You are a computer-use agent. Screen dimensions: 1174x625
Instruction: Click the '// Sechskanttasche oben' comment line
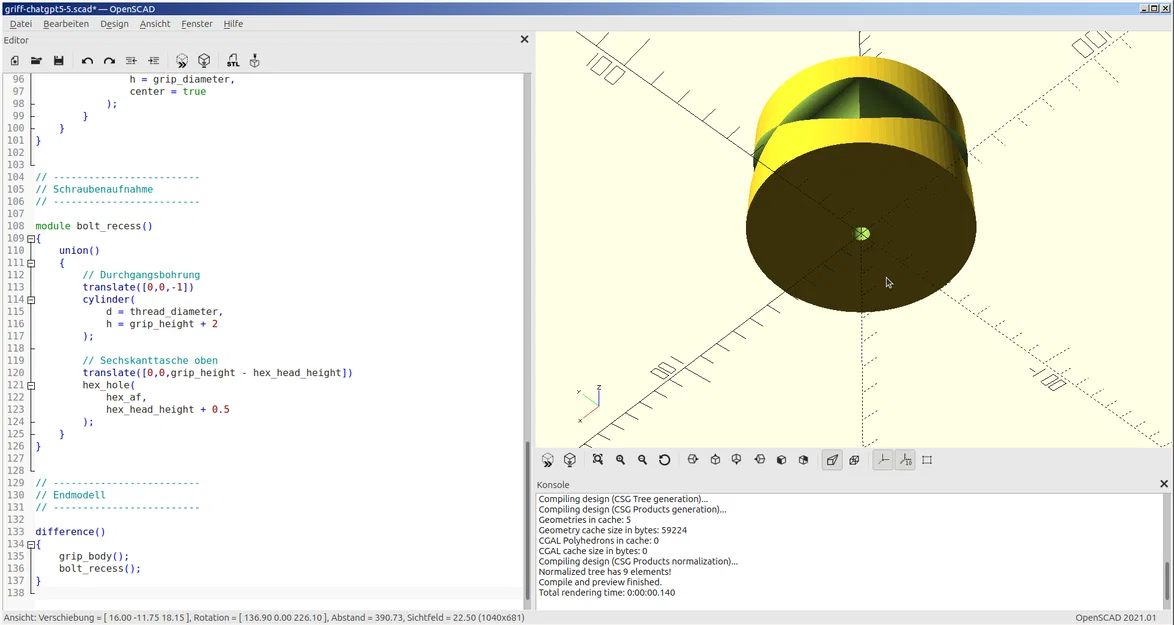(x=150, y=360)
